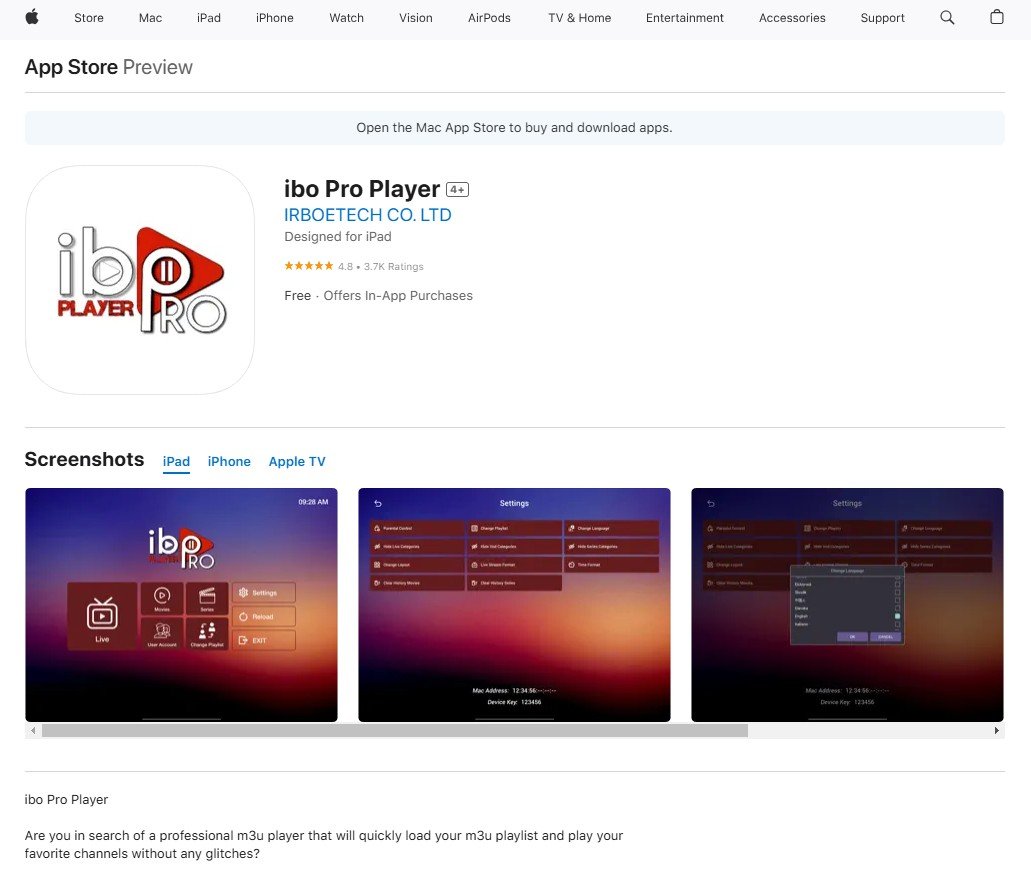Click the 4.8 • 3.7K Ratings text
This screenshot has height=869, width=1031.
click(x=381, y=266)
